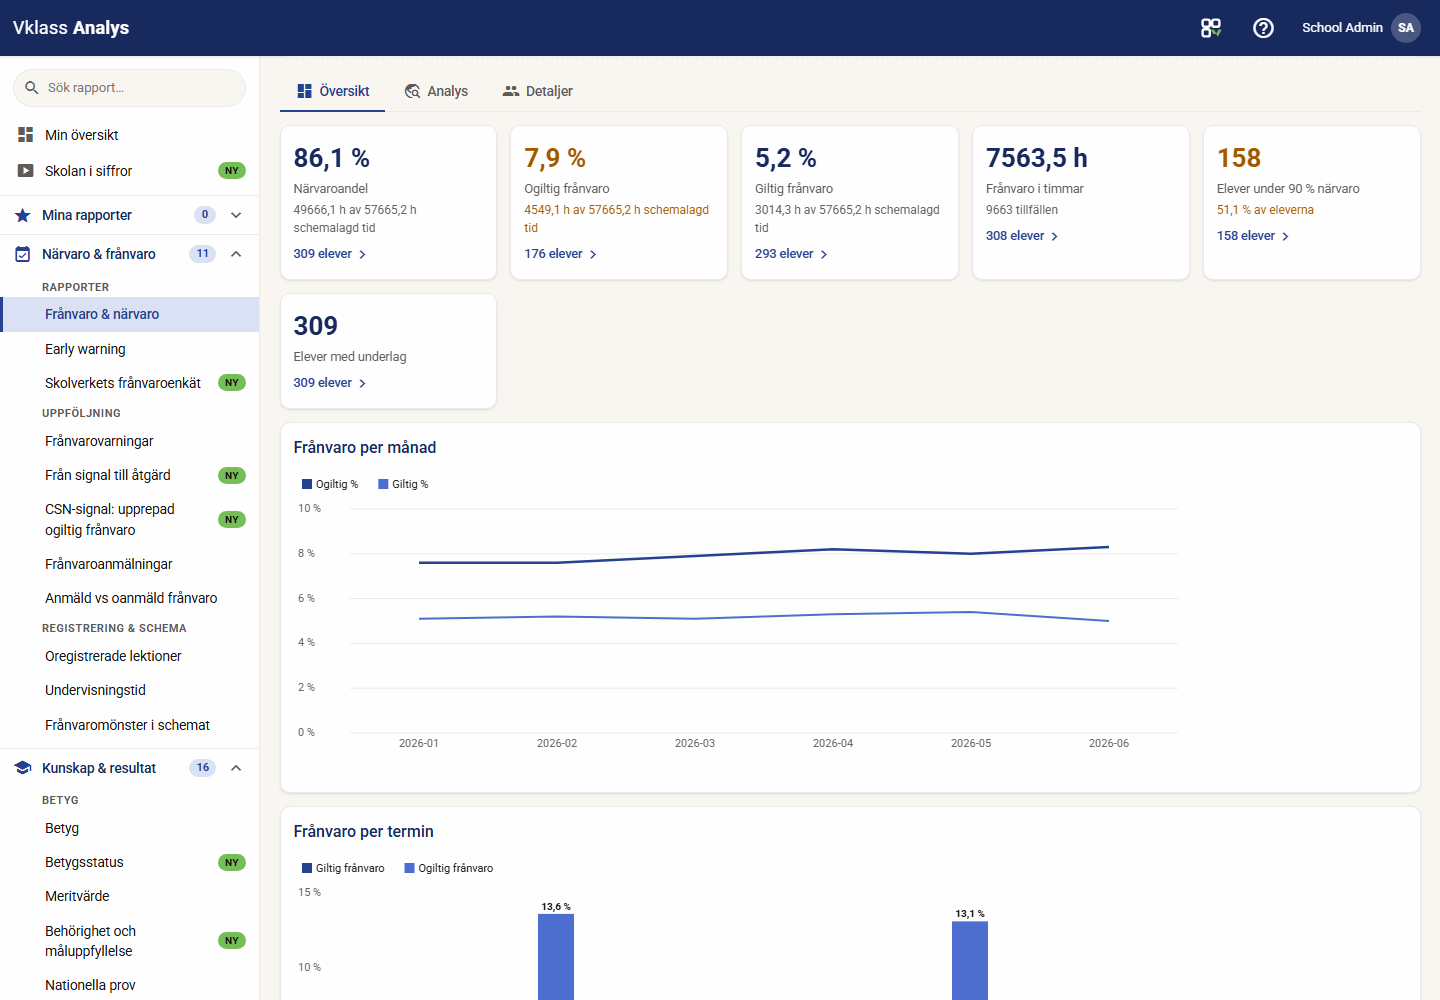Click the Översikt tab grid icon
This screenshot has height=1000, width=1440.
[x=305, y=91]
